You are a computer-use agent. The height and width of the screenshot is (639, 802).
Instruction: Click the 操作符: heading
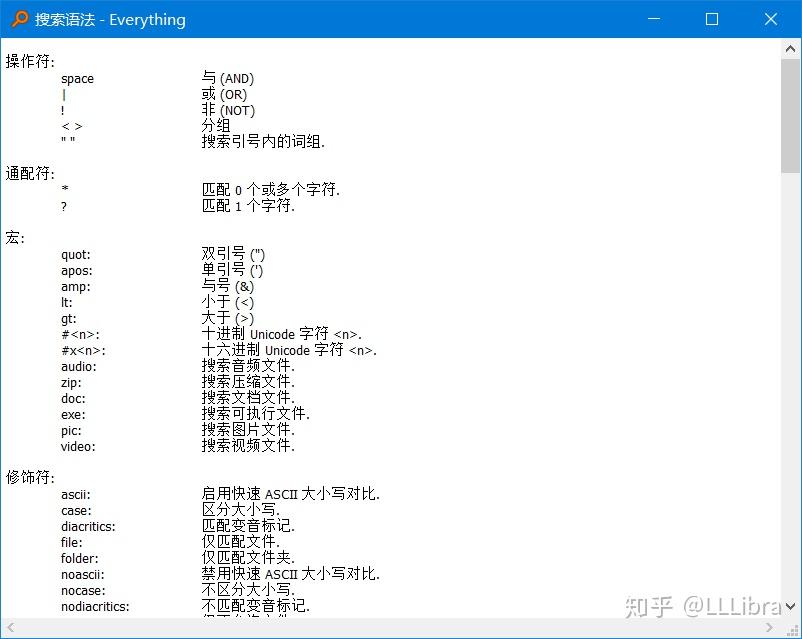[x=30, y=61]
